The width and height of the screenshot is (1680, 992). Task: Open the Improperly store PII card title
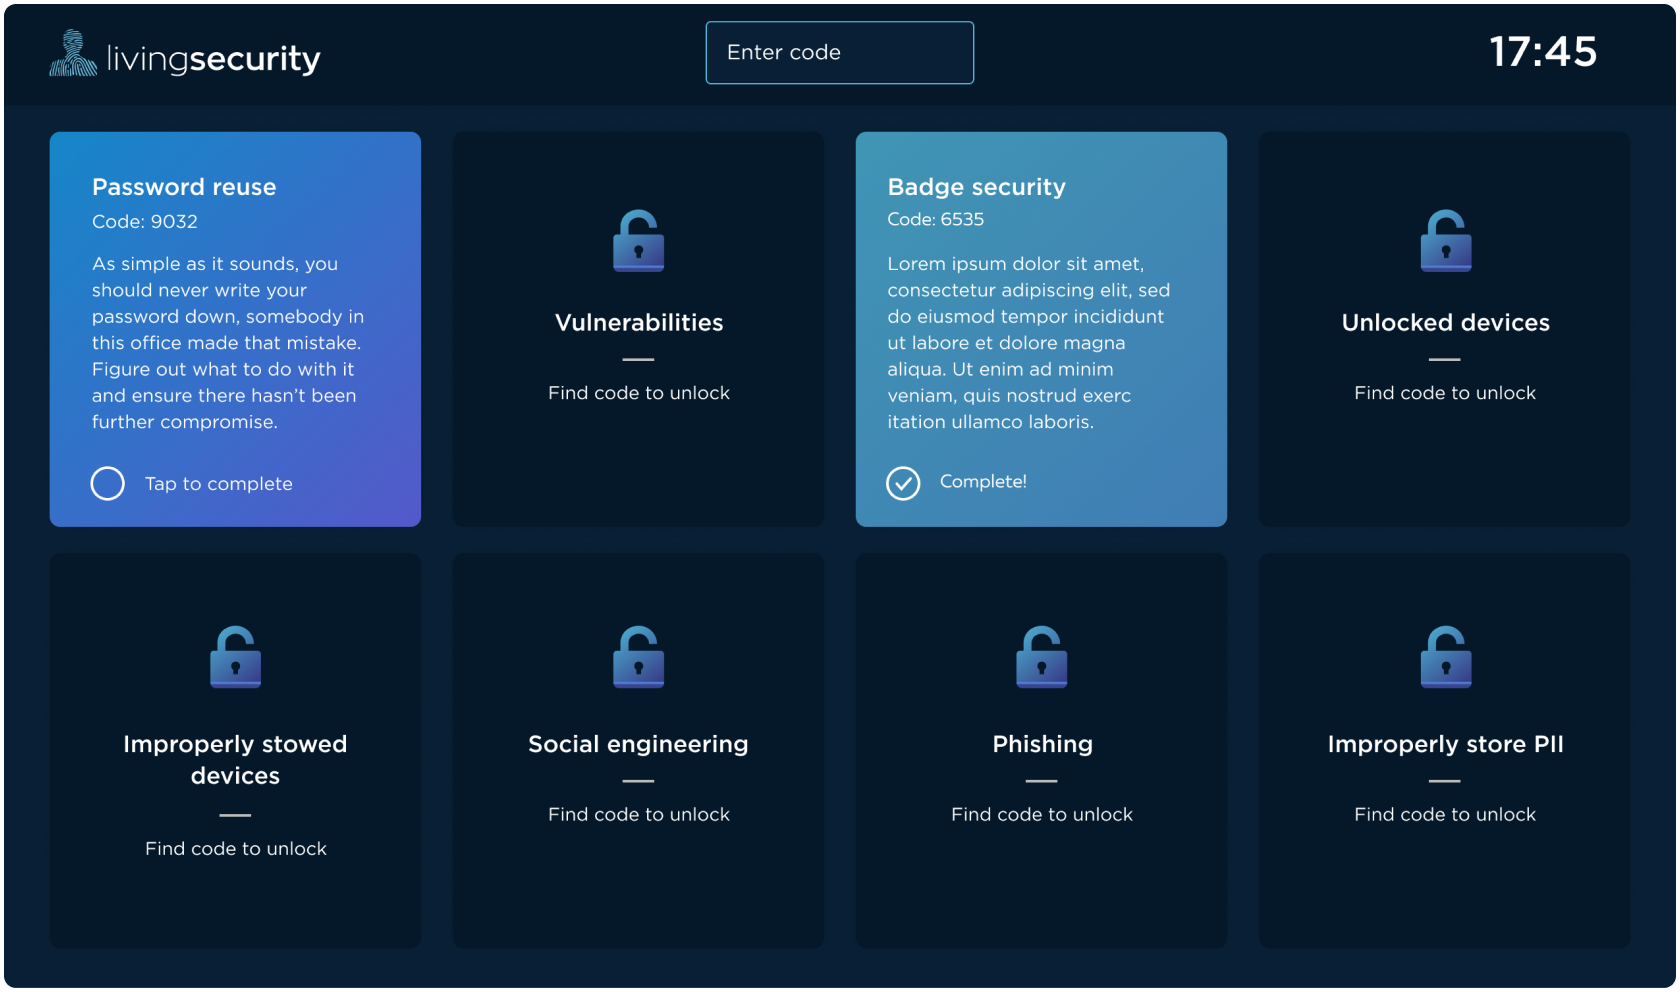(x=1446, y=745)
